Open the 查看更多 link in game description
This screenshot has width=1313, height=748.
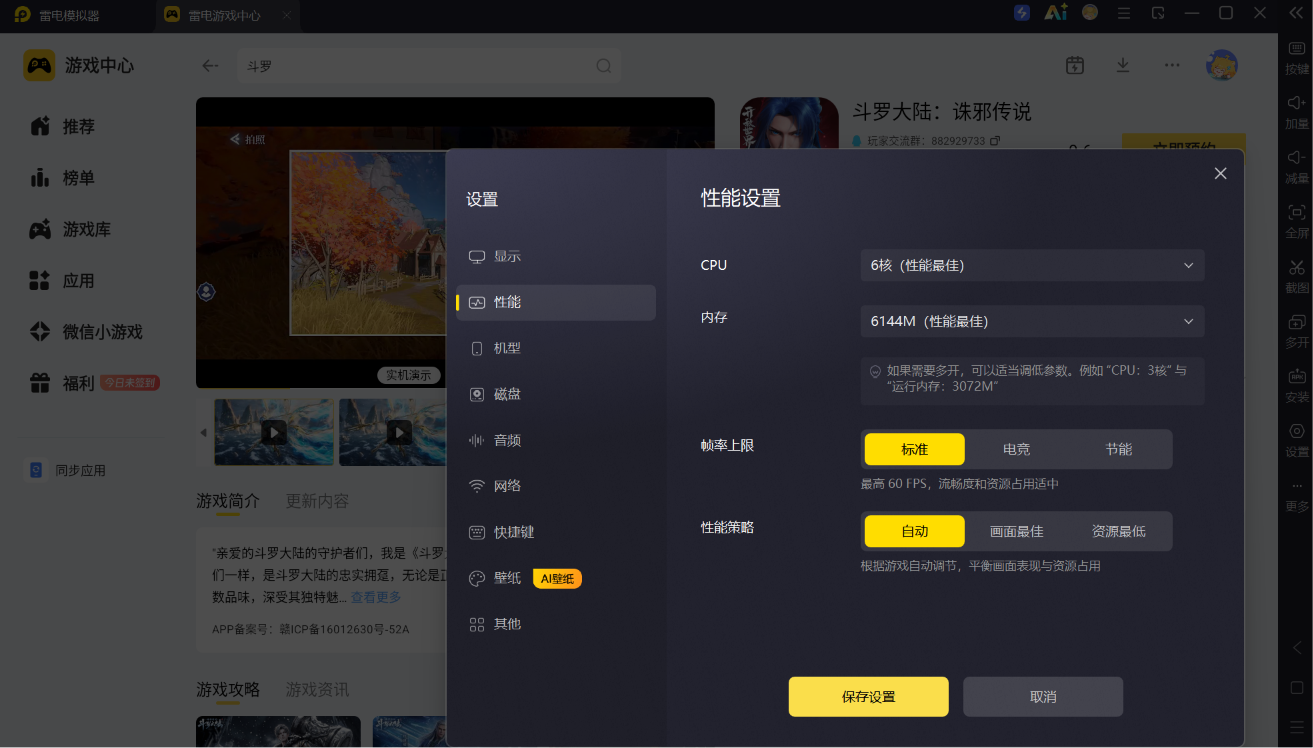point(375,597)
